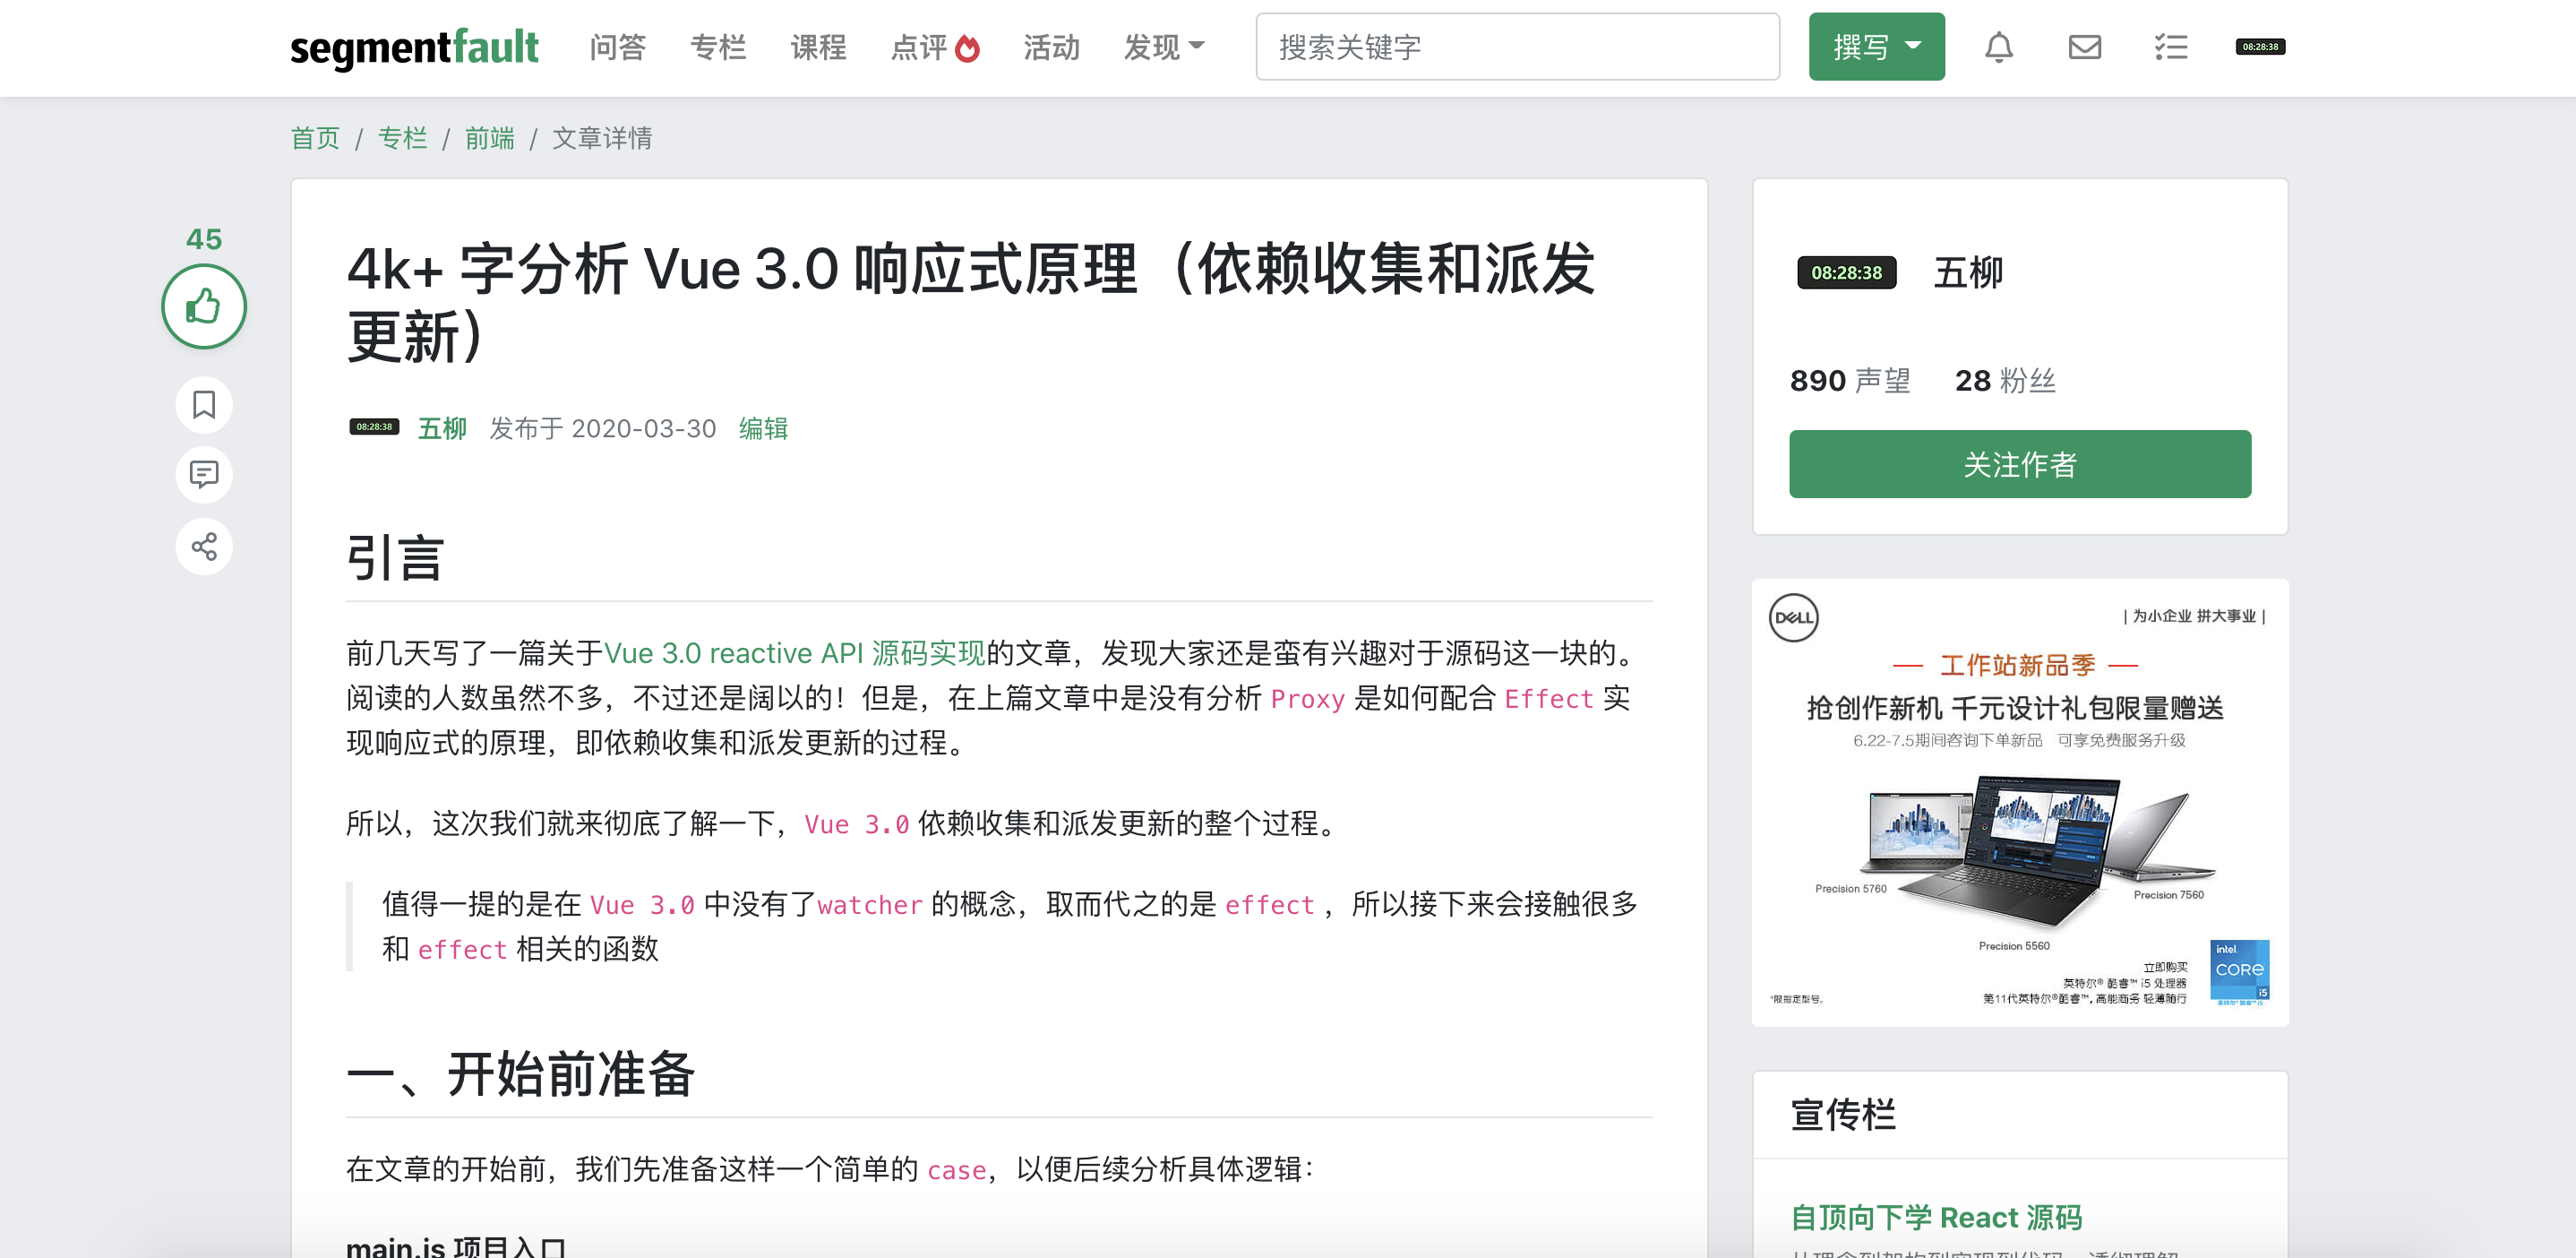Click the thumbs-up like button
2576x1258 pixels.
coord(204,306)
